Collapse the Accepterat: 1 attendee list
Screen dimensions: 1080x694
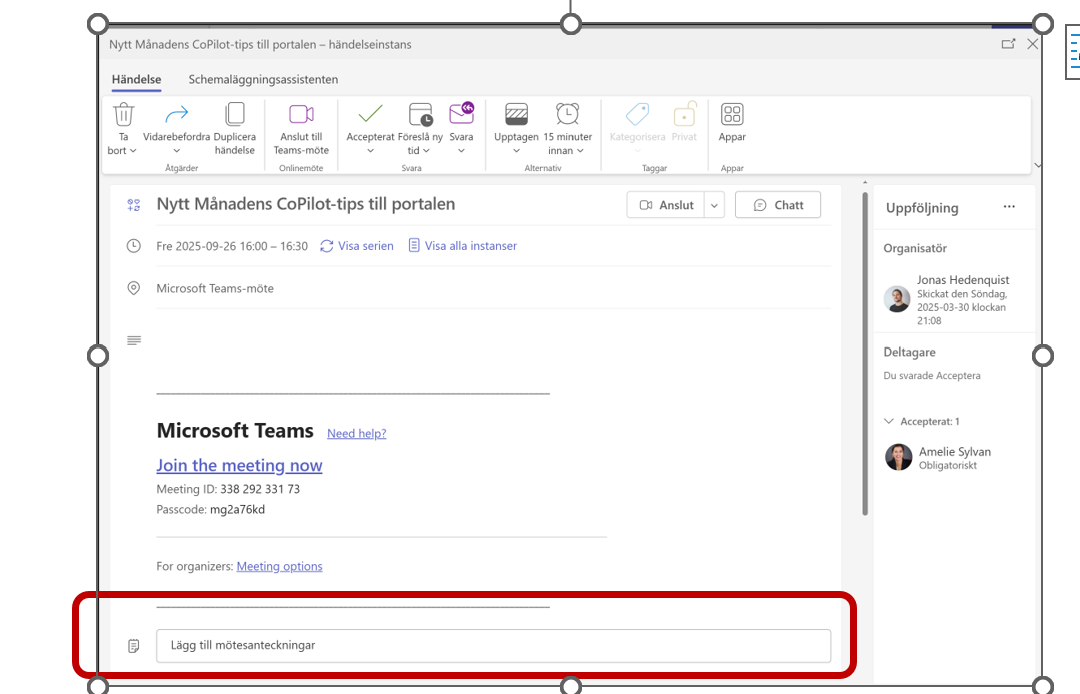tap(889, 421)
